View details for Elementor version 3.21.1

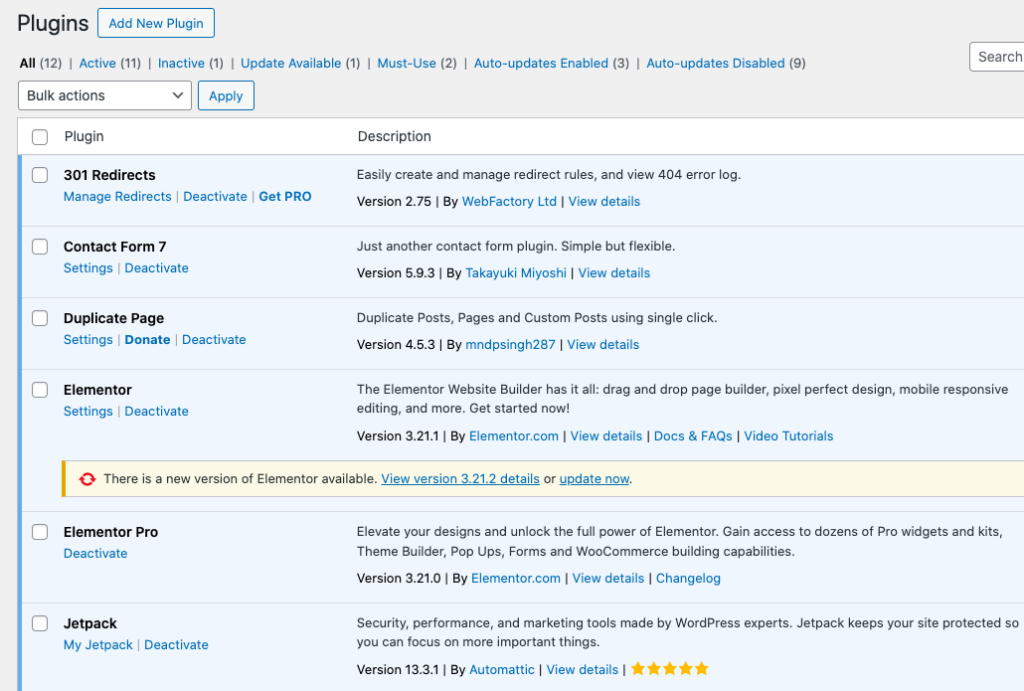tap(606, 436)
